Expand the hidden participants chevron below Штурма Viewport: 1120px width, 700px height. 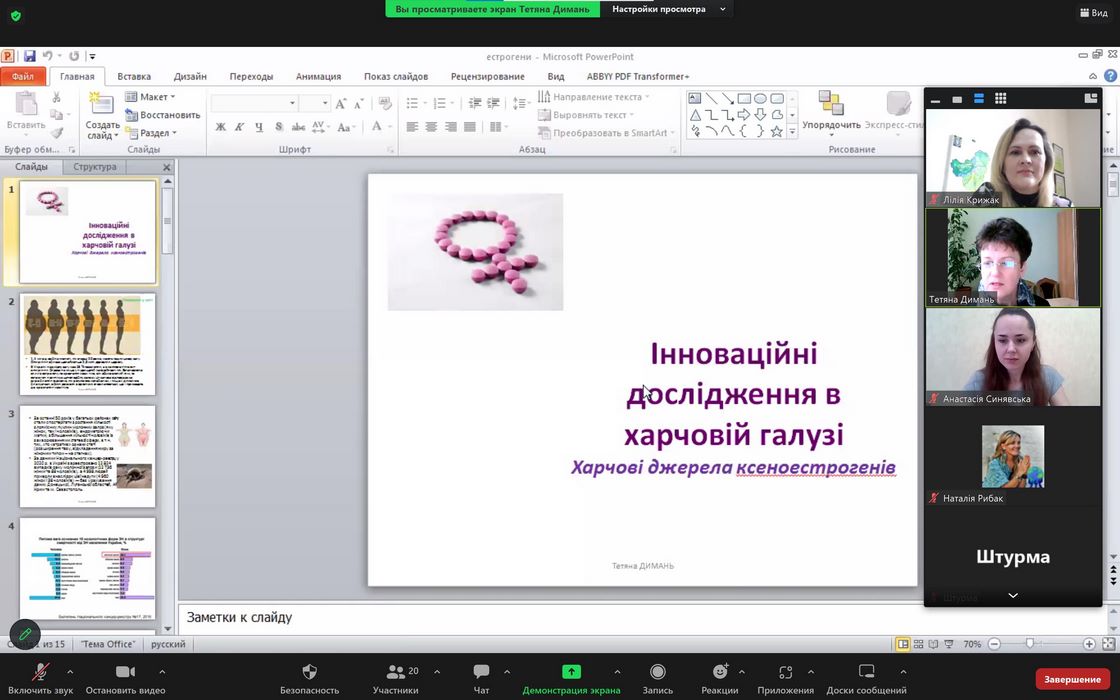pyautogui.click(x=1012, y=595)
